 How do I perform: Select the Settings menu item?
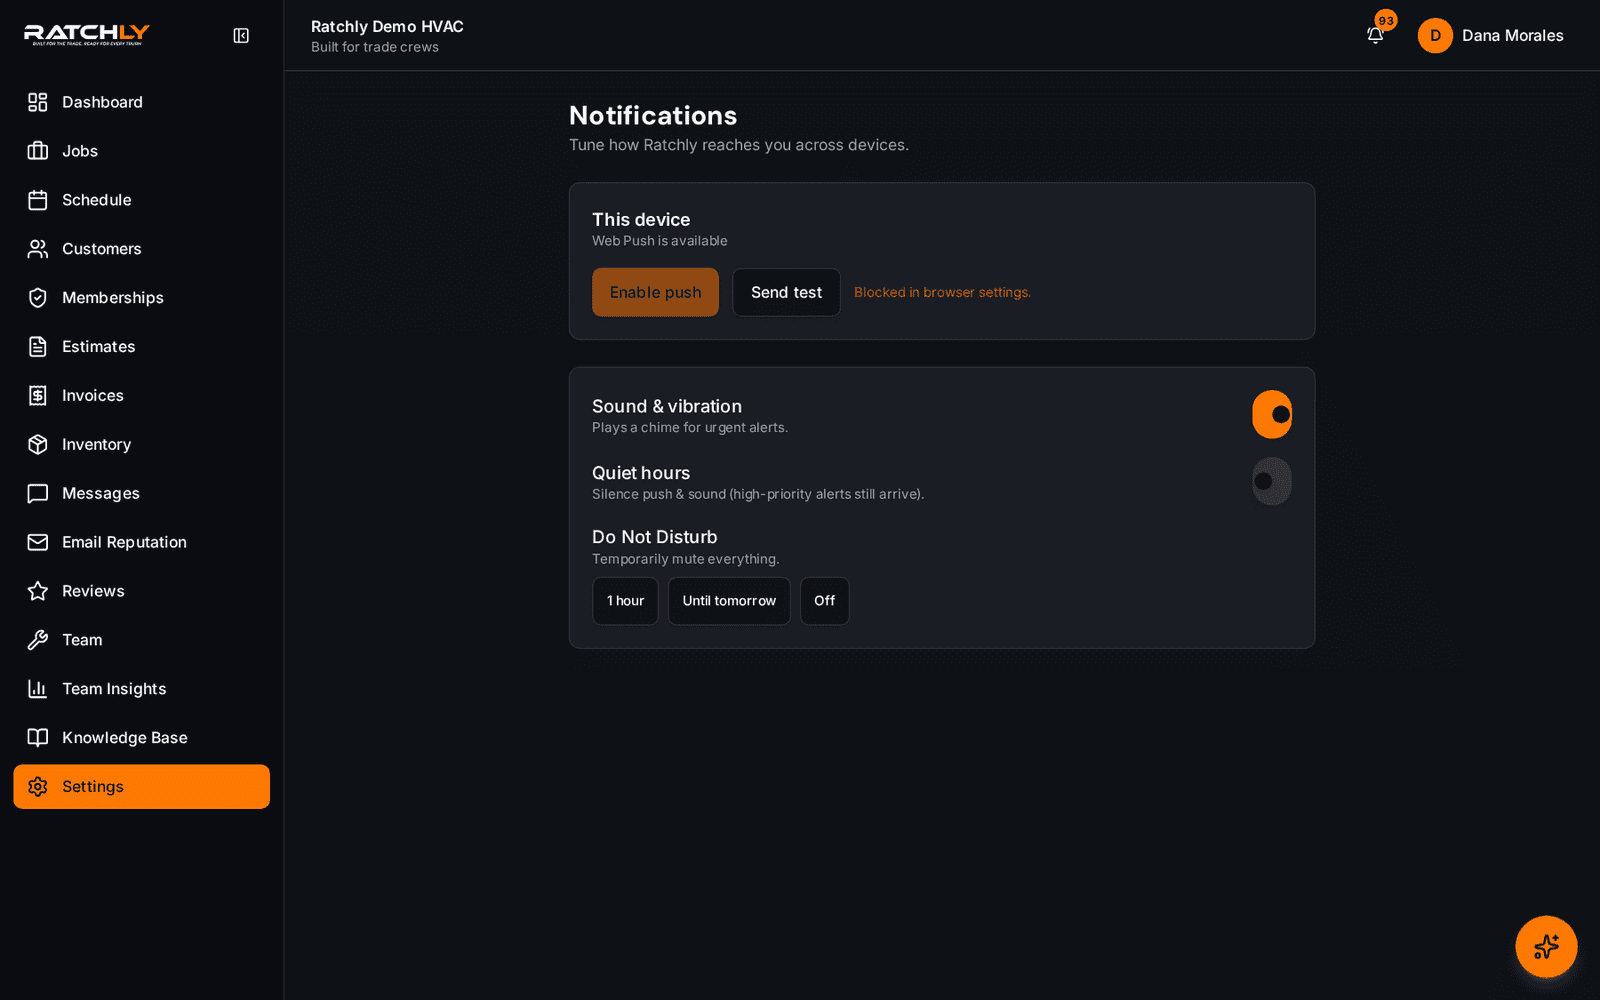pyautogui.click(x=141, y=787)
